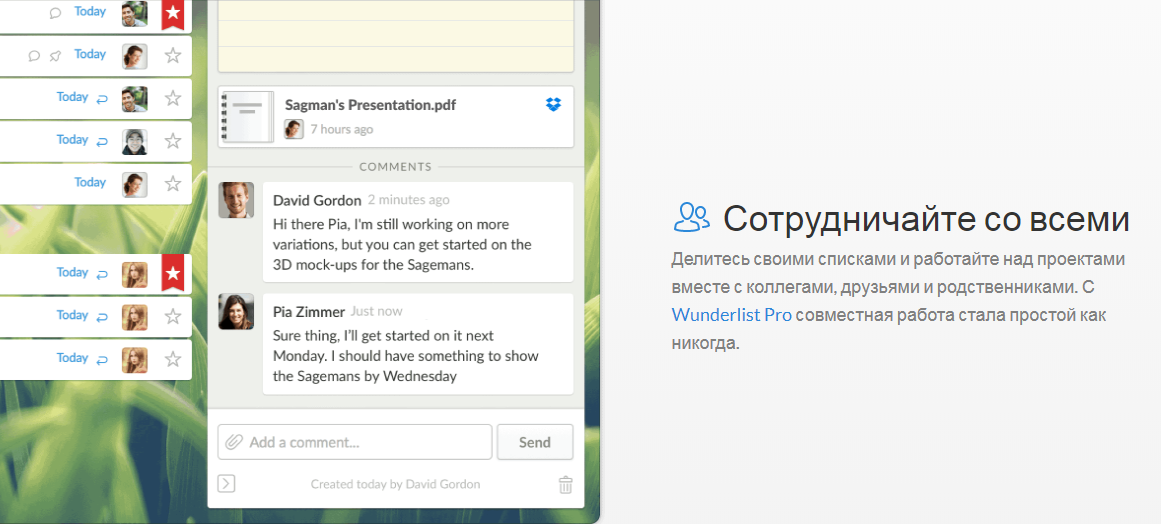Click the '2 minutes ago' timestamp
Image resolution: width=1161 pixels, height=524 pixels.
(409, 200)
